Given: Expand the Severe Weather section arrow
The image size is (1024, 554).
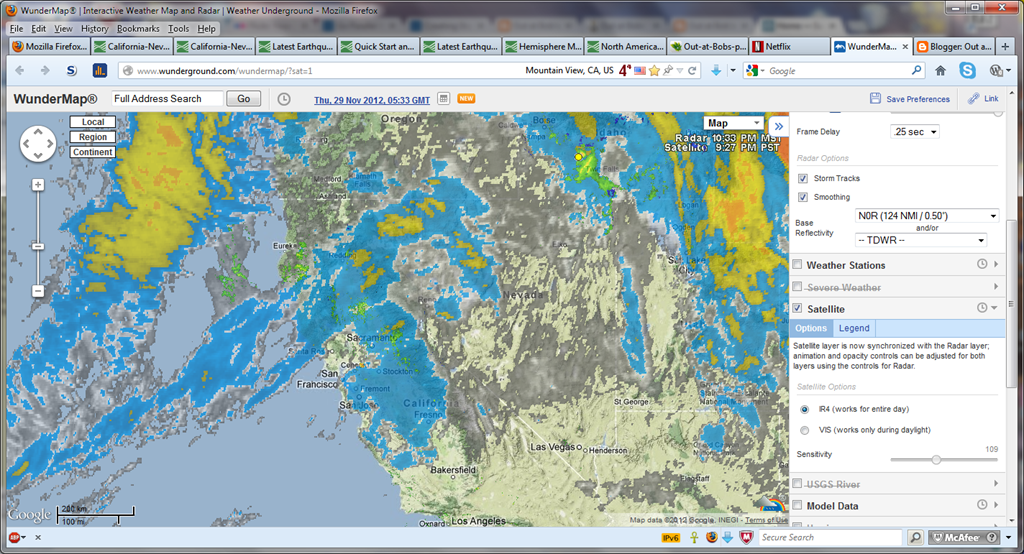Looking at the screenshot, I should pos(996,287).
